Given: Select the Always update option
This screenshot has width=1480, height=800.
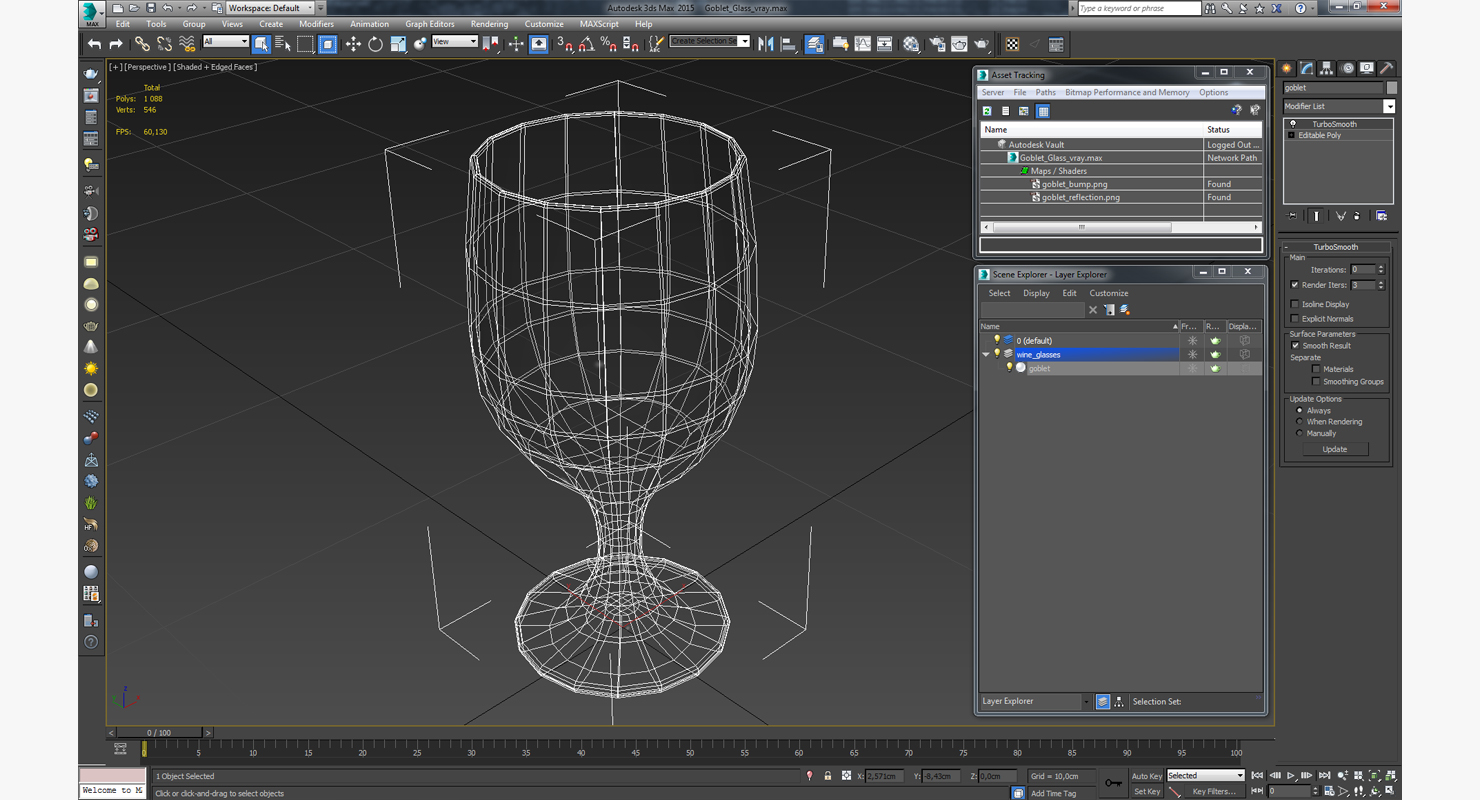Looking at the screenshot, I should (1300, 411).
